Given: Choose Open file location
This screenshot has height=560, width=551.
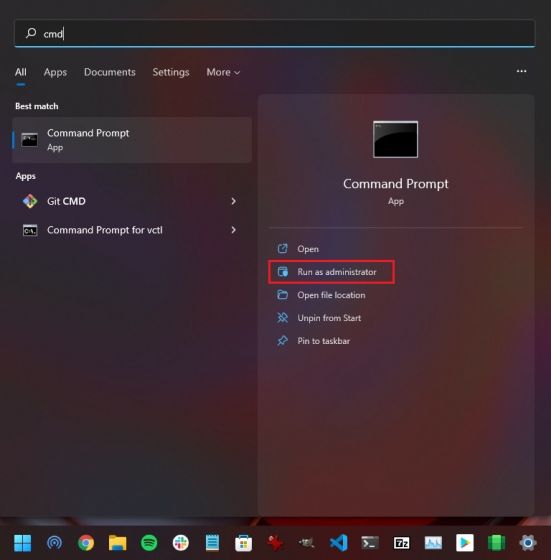Looking at the screenshot, I should tap(330, 295).
